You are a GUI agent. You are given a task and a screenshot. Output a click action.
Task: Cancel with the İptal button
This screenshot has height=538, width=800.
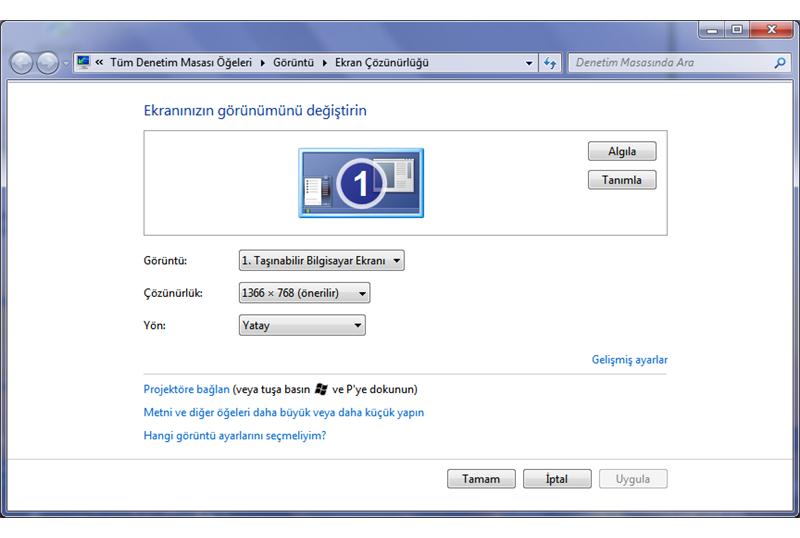pyautogui.click(x=557, y=479)
